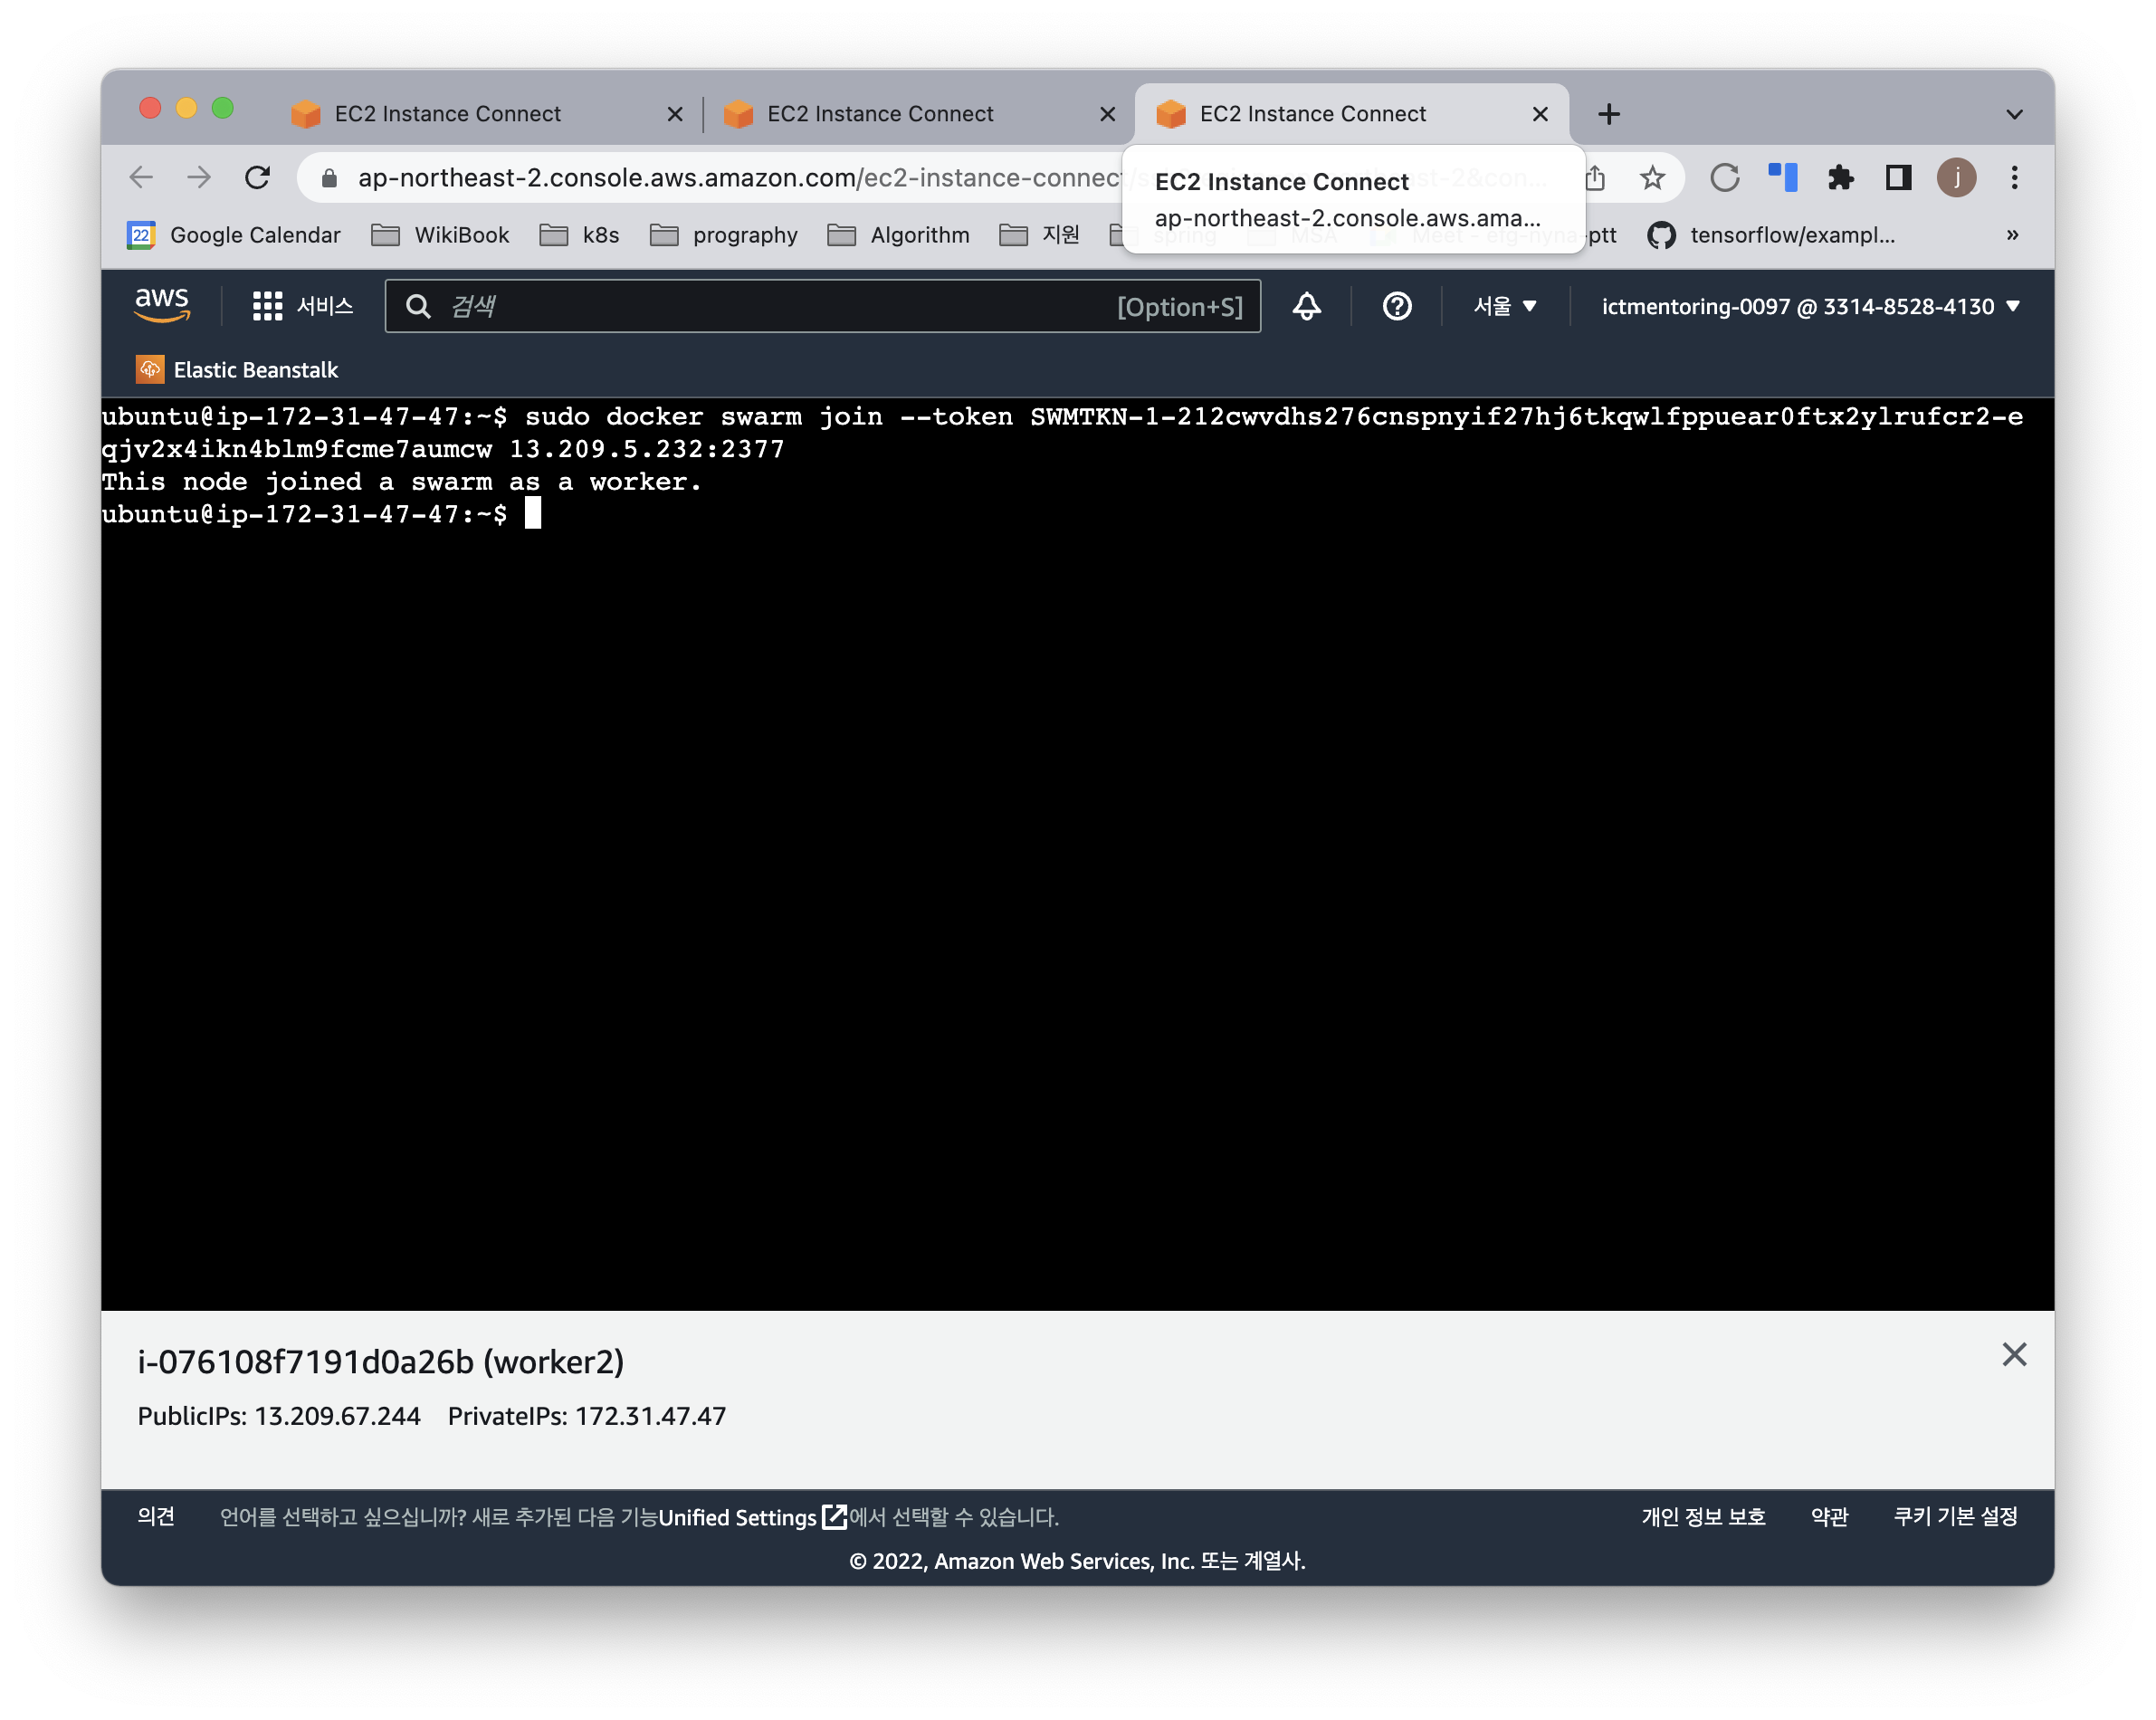Open the AWS help question mark icon

point(1396,306)
